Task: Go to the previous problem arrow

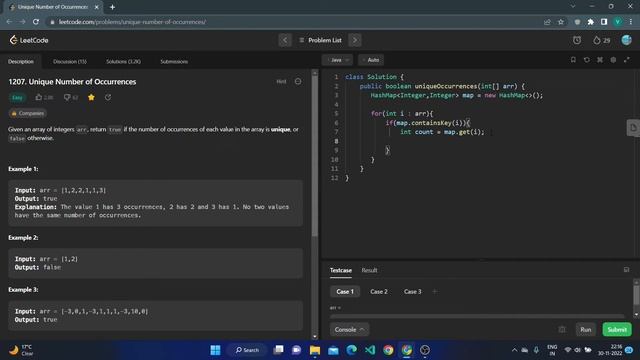Action: tap(285, 40)
